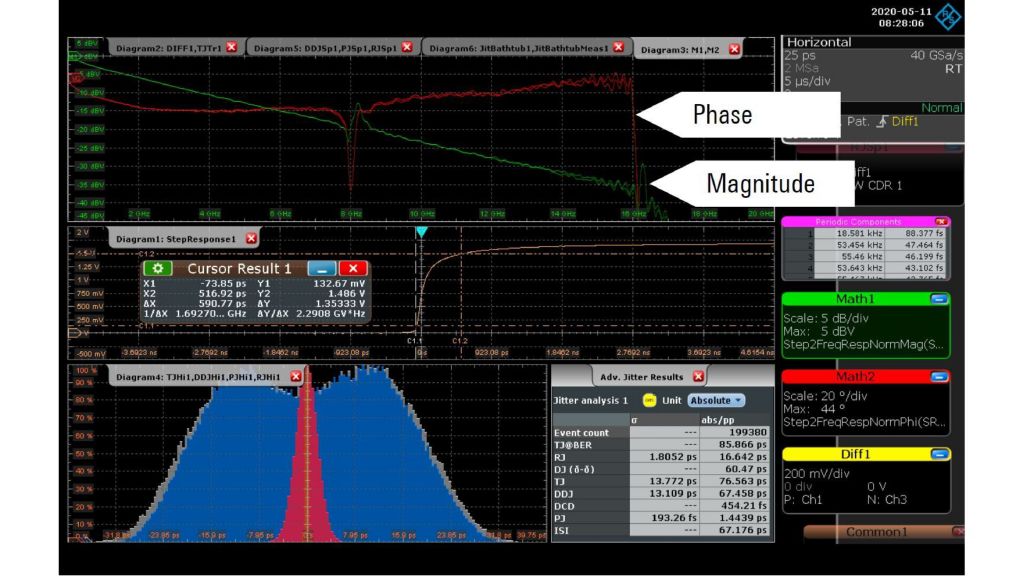This screenshot has height=576, width=1024.
Task: Click the 53.643 kHz periodic component row
Action: point(866,268)
